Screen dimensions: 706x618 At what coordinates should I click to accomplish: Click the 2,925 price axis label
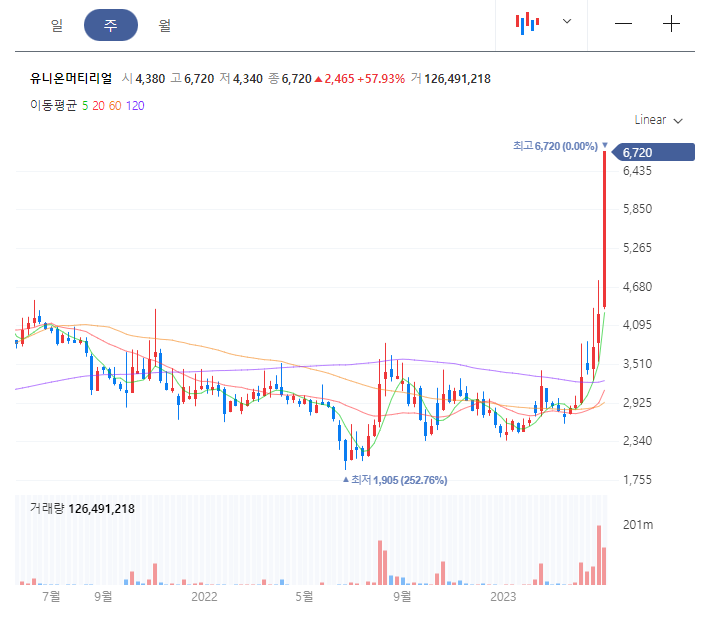click(x=637, y=402)
